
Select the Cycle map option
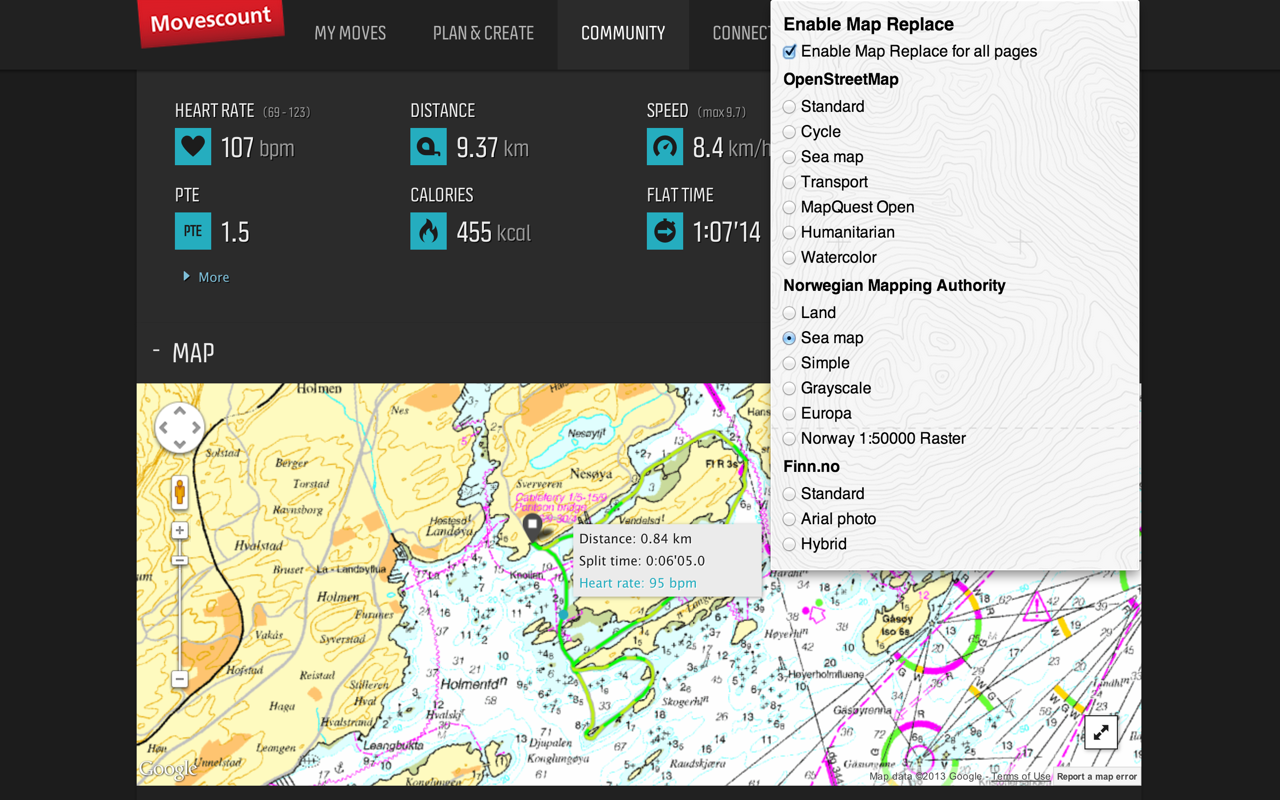pyautogui.click(x=790, y=132)
